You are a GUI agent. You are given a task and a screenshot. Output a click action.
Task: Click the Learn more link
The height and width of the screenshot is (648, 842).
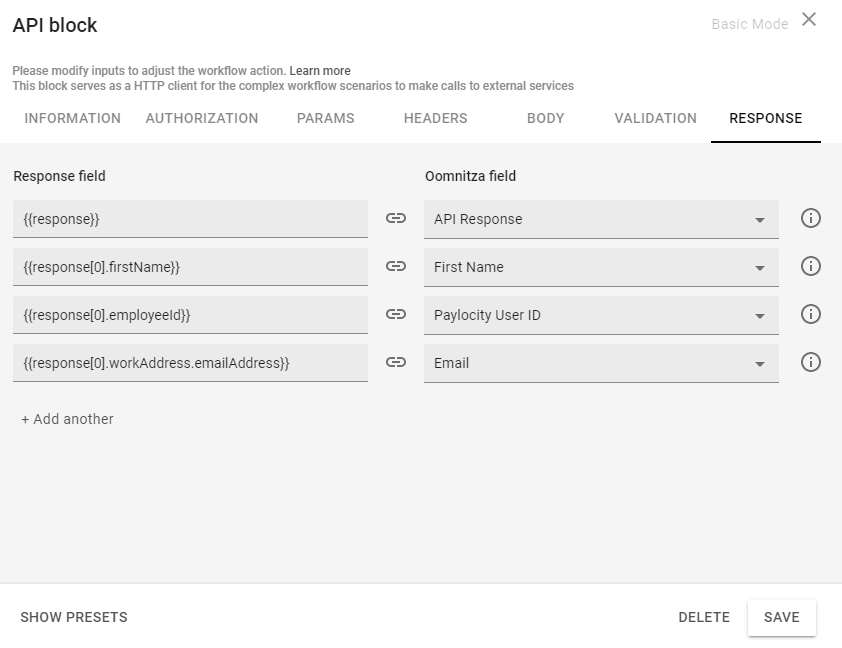coord(320,71)
